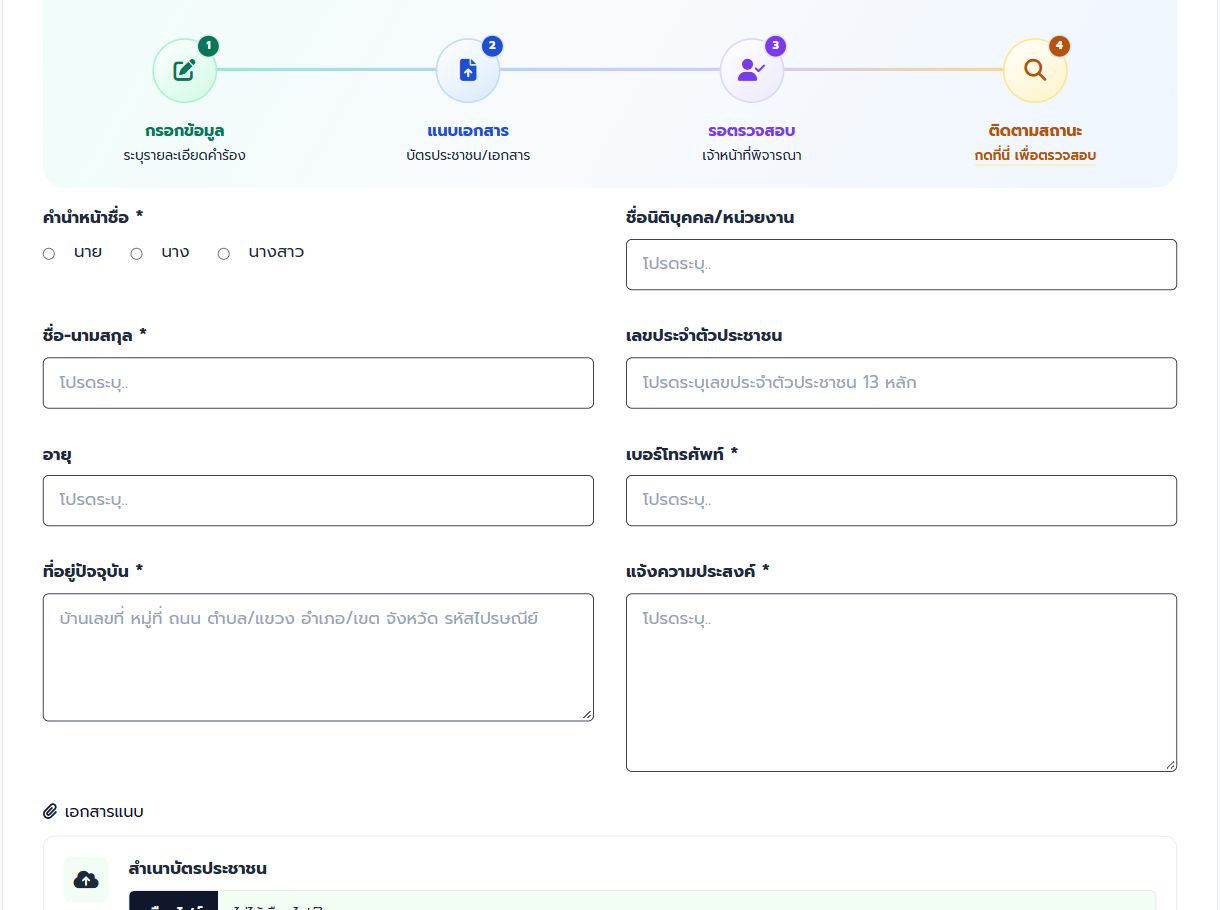
Task: Click the ชื่อนิติบุคคล/หน่วยงาน input field
Action: [901, 265]
